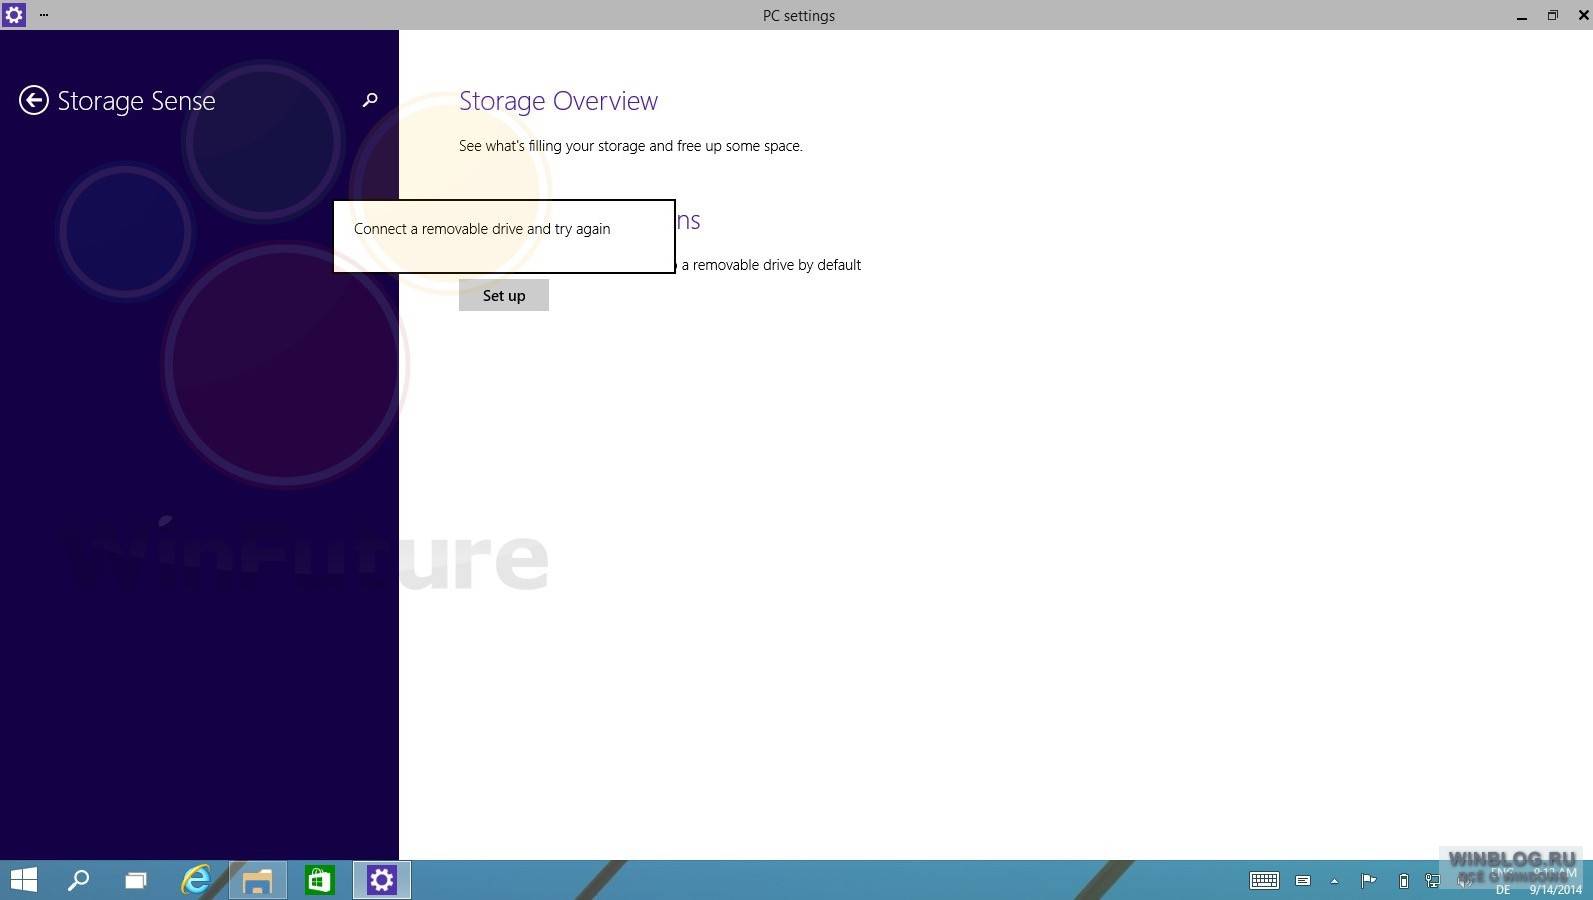Viewport: 1593px width, 900px height.
Task: Close the PC settings window
Action: [1584, 15]
